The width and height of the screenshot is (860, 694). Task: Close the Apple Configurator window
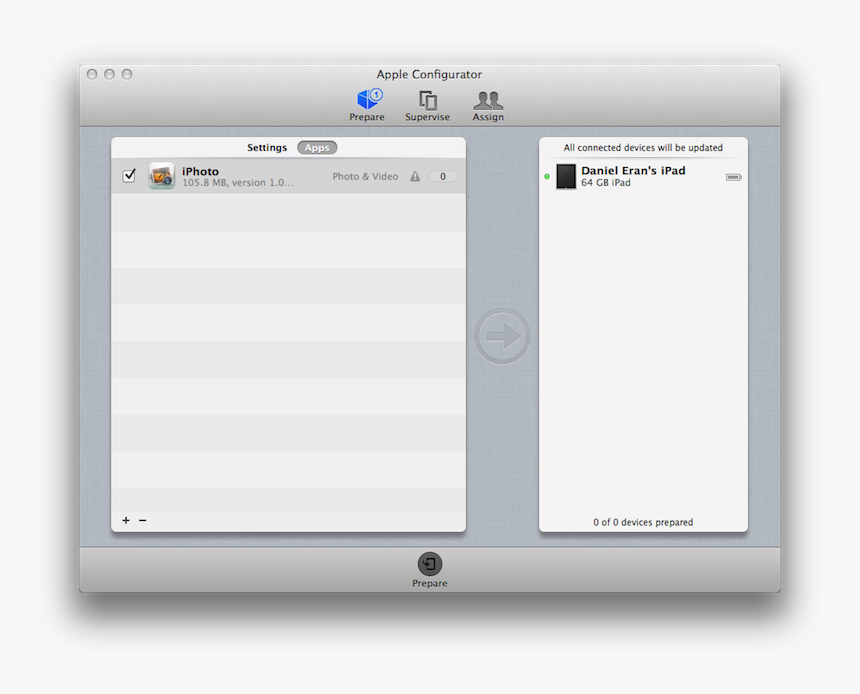point(92,74)
